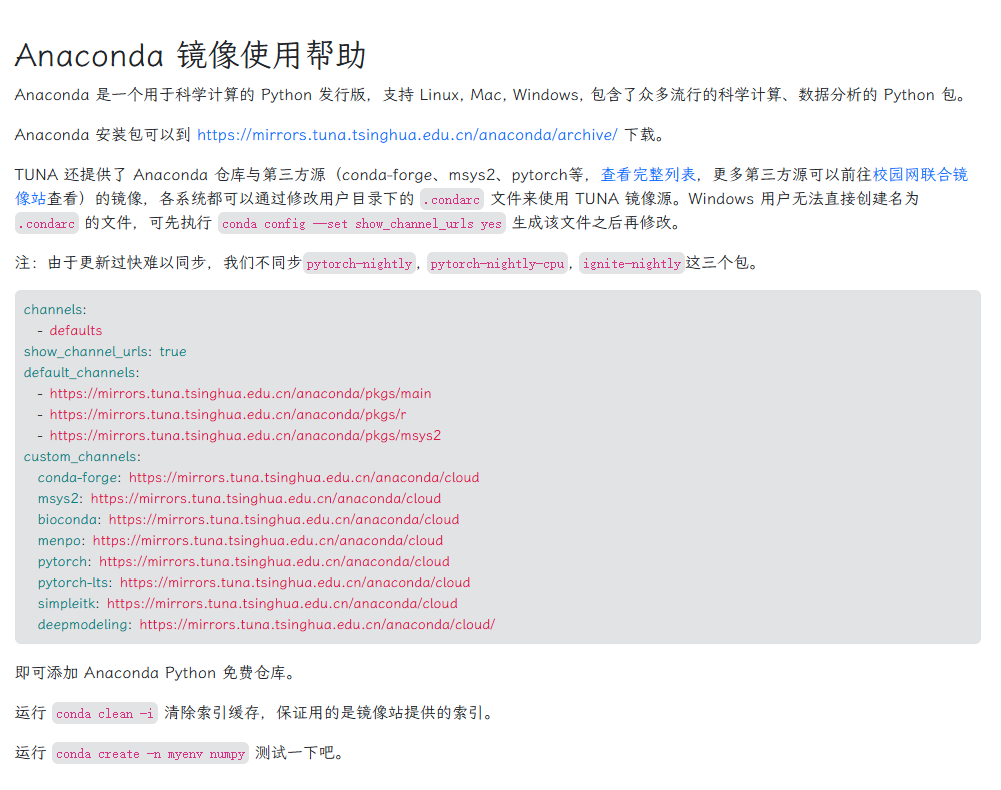This screenshot has width=1001, height=790.
Task: Open the 校园网联合镜像站 link
Action: point(920,174)
